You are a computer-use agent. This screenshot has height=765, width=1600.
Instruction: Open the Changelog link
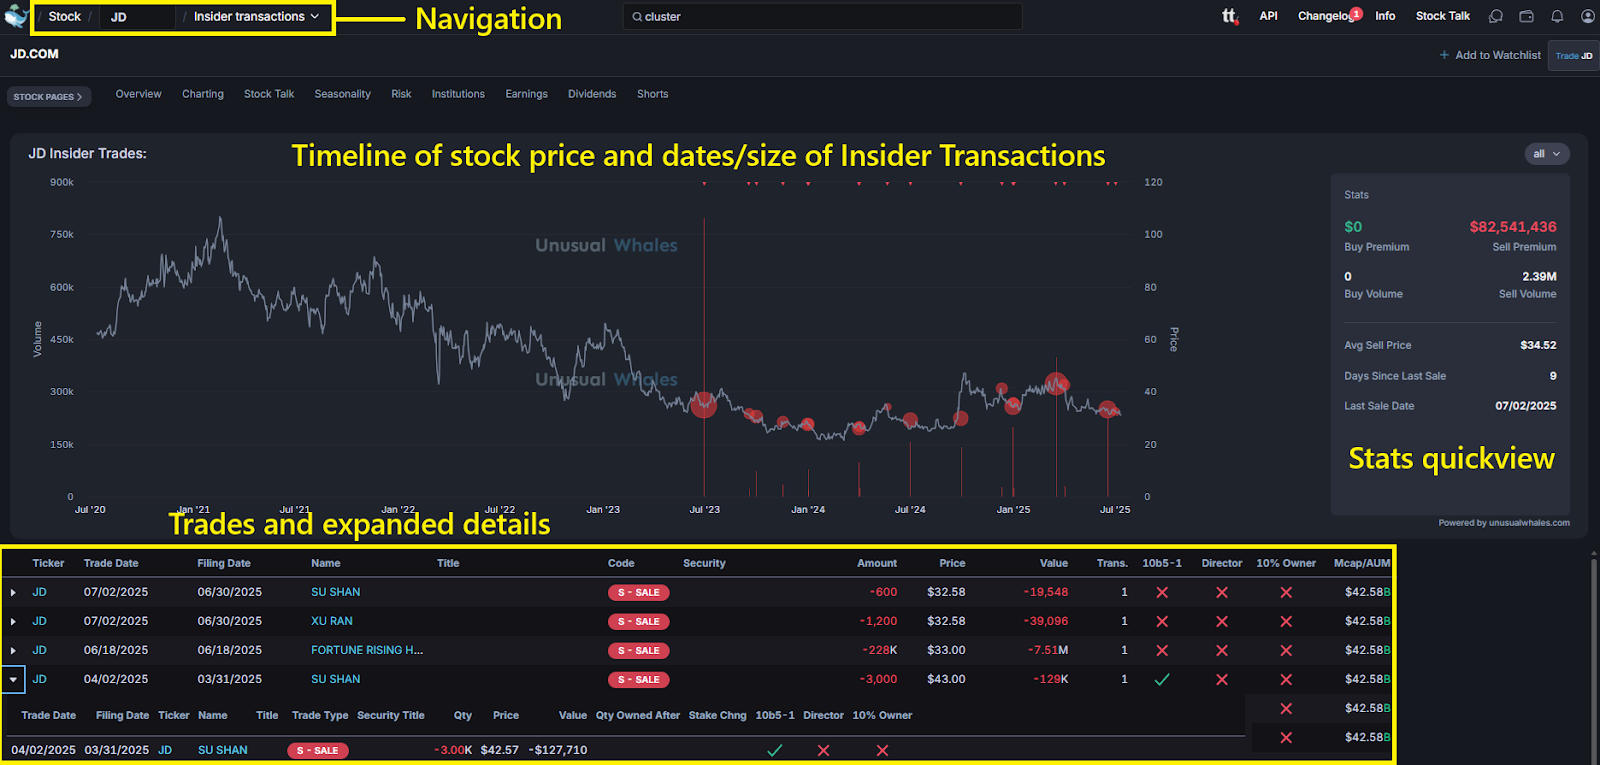1325,16
